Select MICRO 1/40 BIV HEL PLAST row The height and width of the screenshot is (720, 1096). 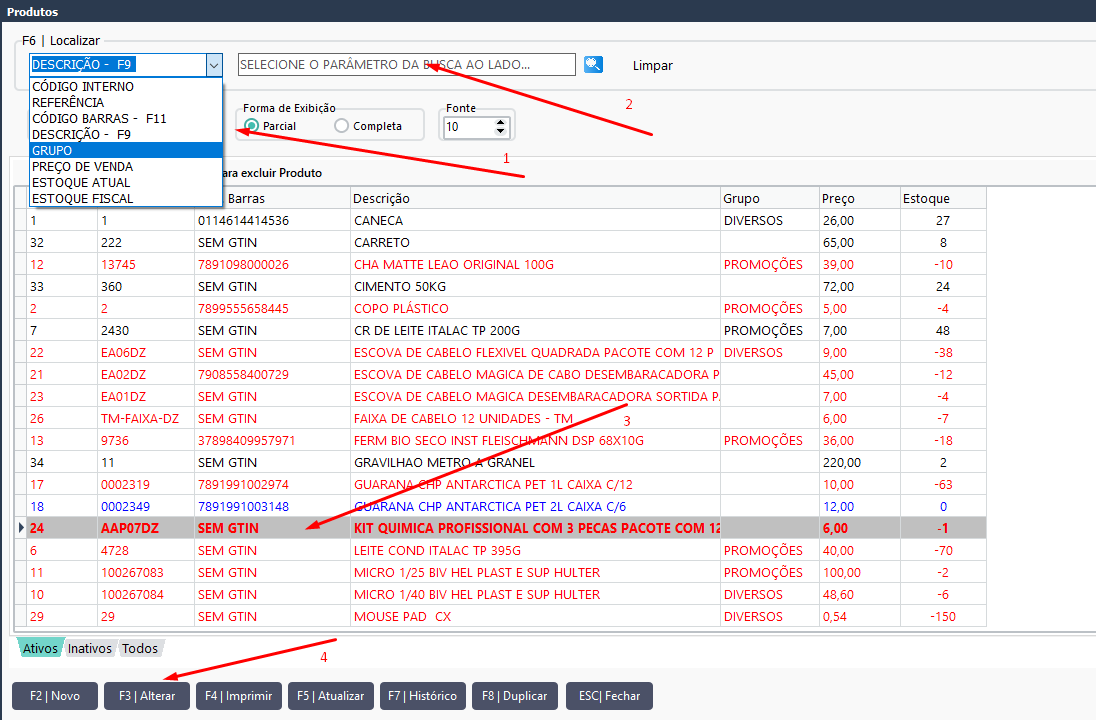click(x=500, y=595)
